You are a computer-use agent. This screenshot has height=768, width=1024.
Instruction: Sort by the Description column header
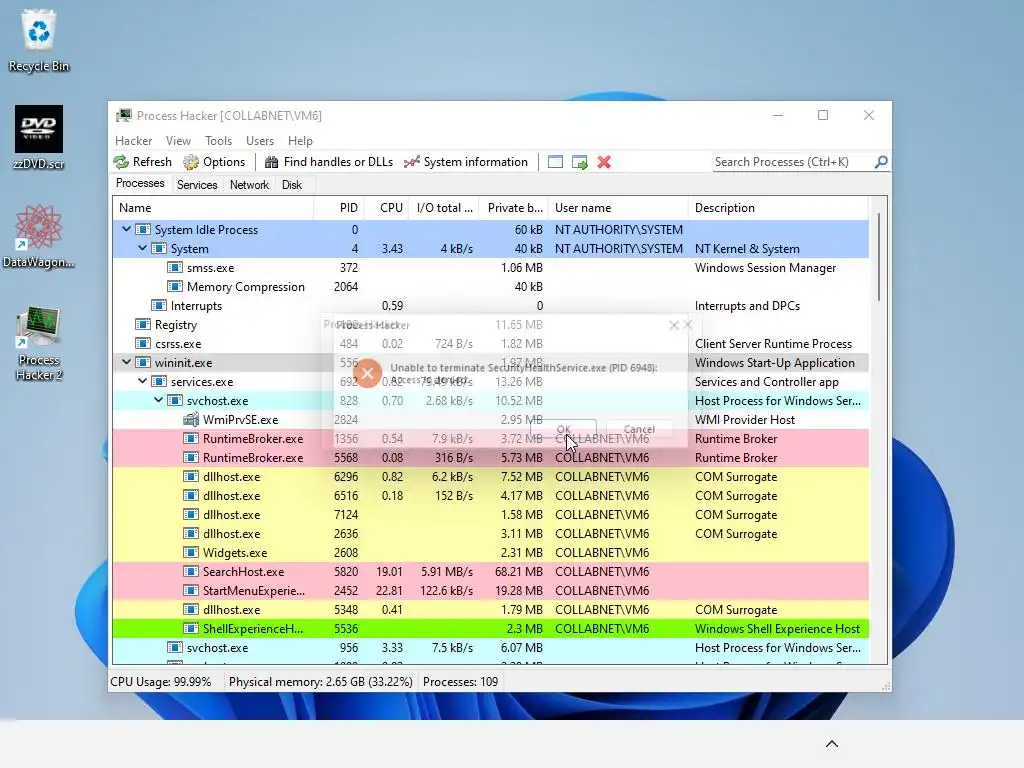coord(778,208)
